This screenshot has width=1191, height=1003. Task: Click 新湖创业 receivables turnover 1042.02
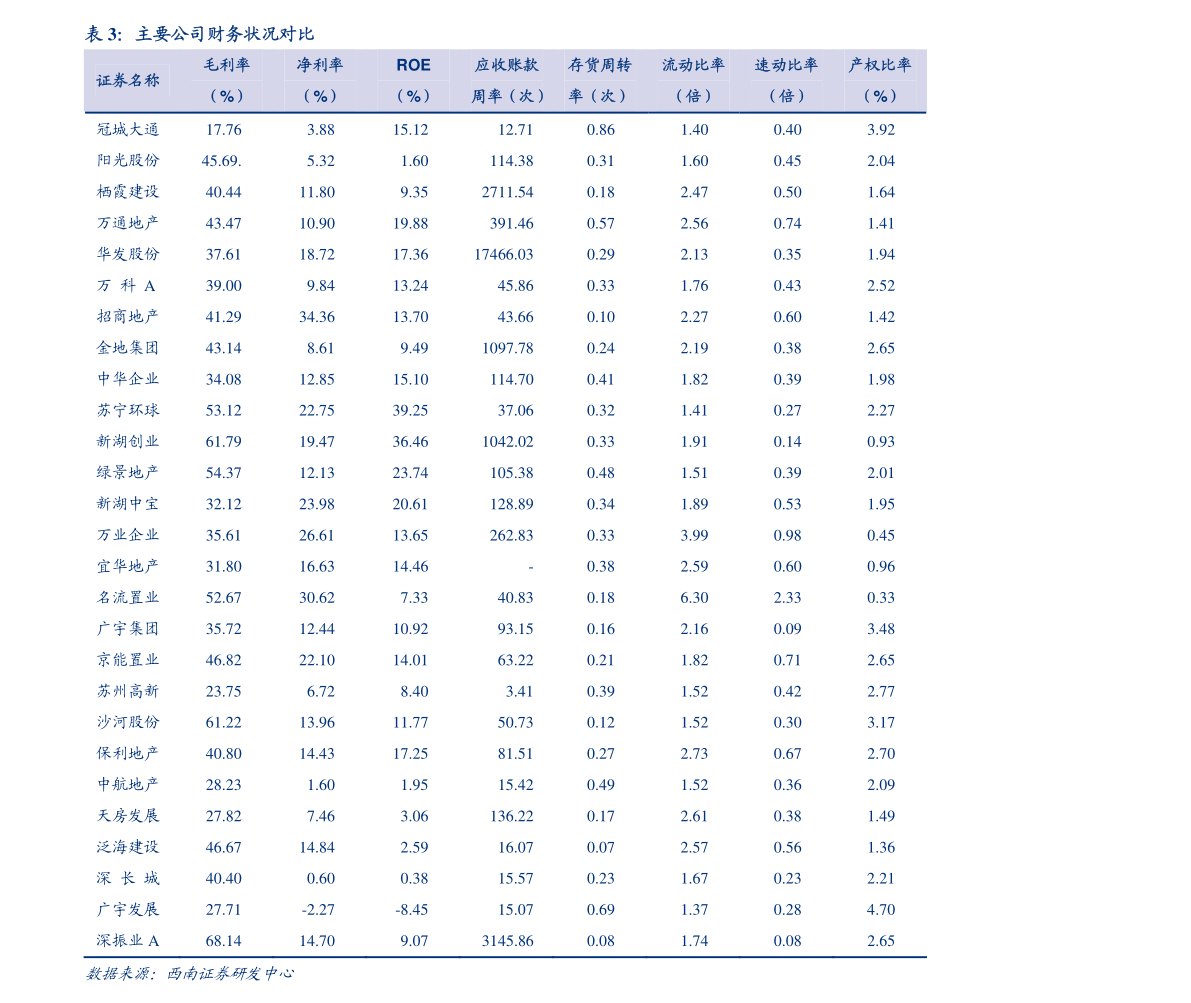(x=507, y=441)
